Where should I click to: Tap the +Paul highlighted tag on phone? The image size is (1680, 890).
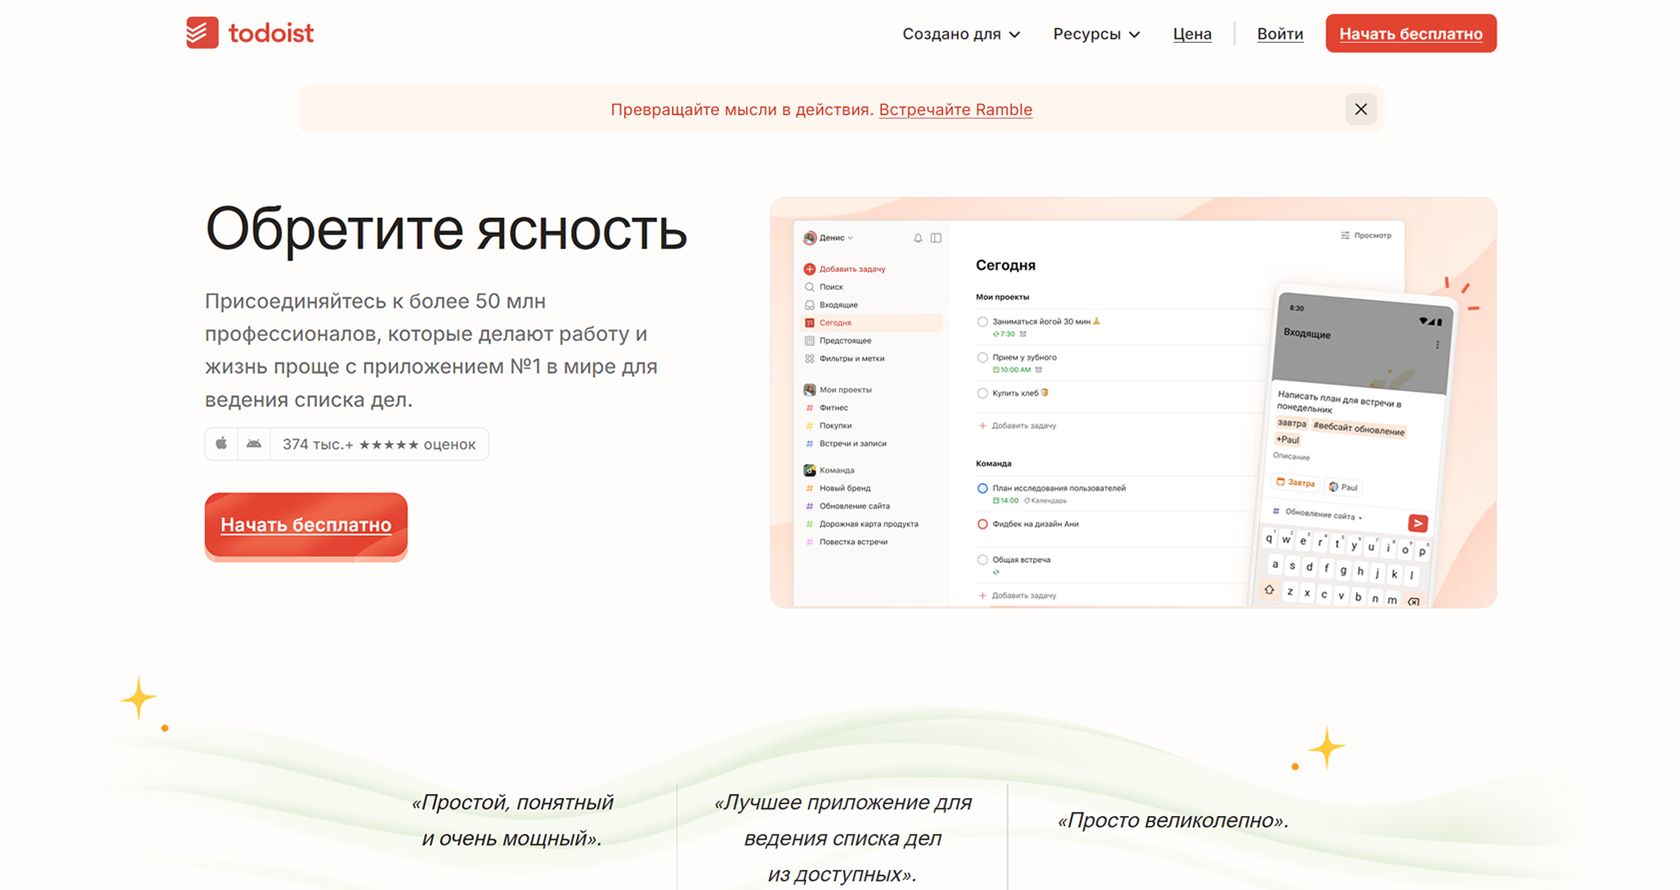pyautogui.click(x=1287, y=439)
